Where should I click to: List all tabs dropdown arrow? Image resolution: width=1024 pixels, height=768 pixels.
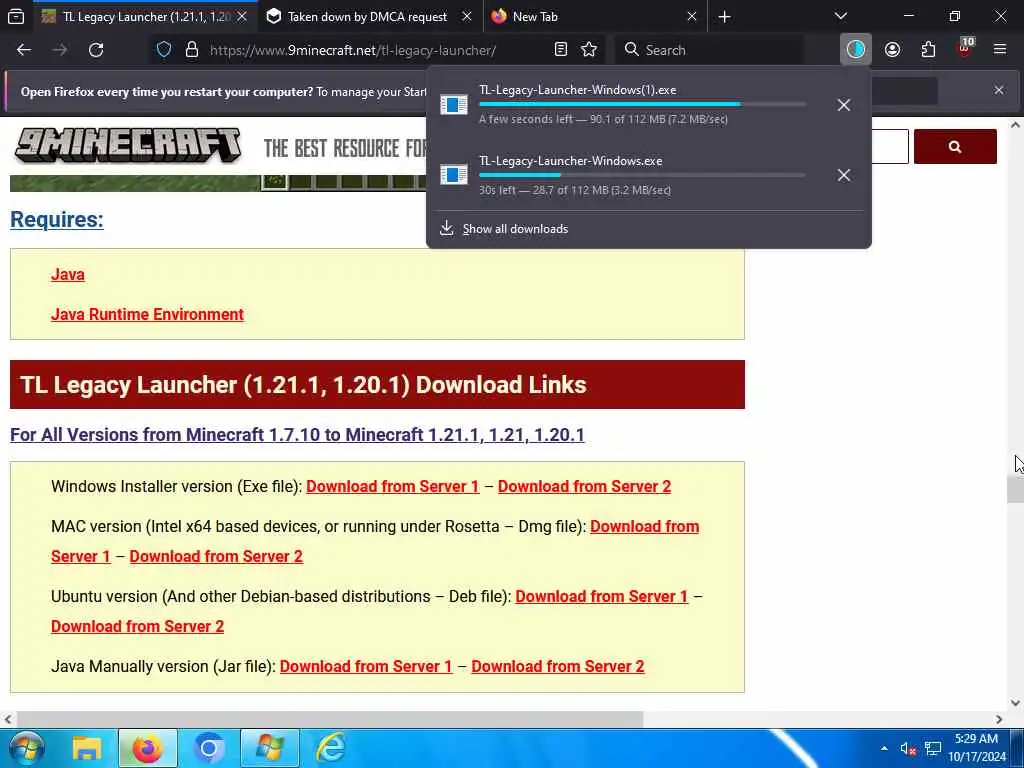[x=840, y=16]
